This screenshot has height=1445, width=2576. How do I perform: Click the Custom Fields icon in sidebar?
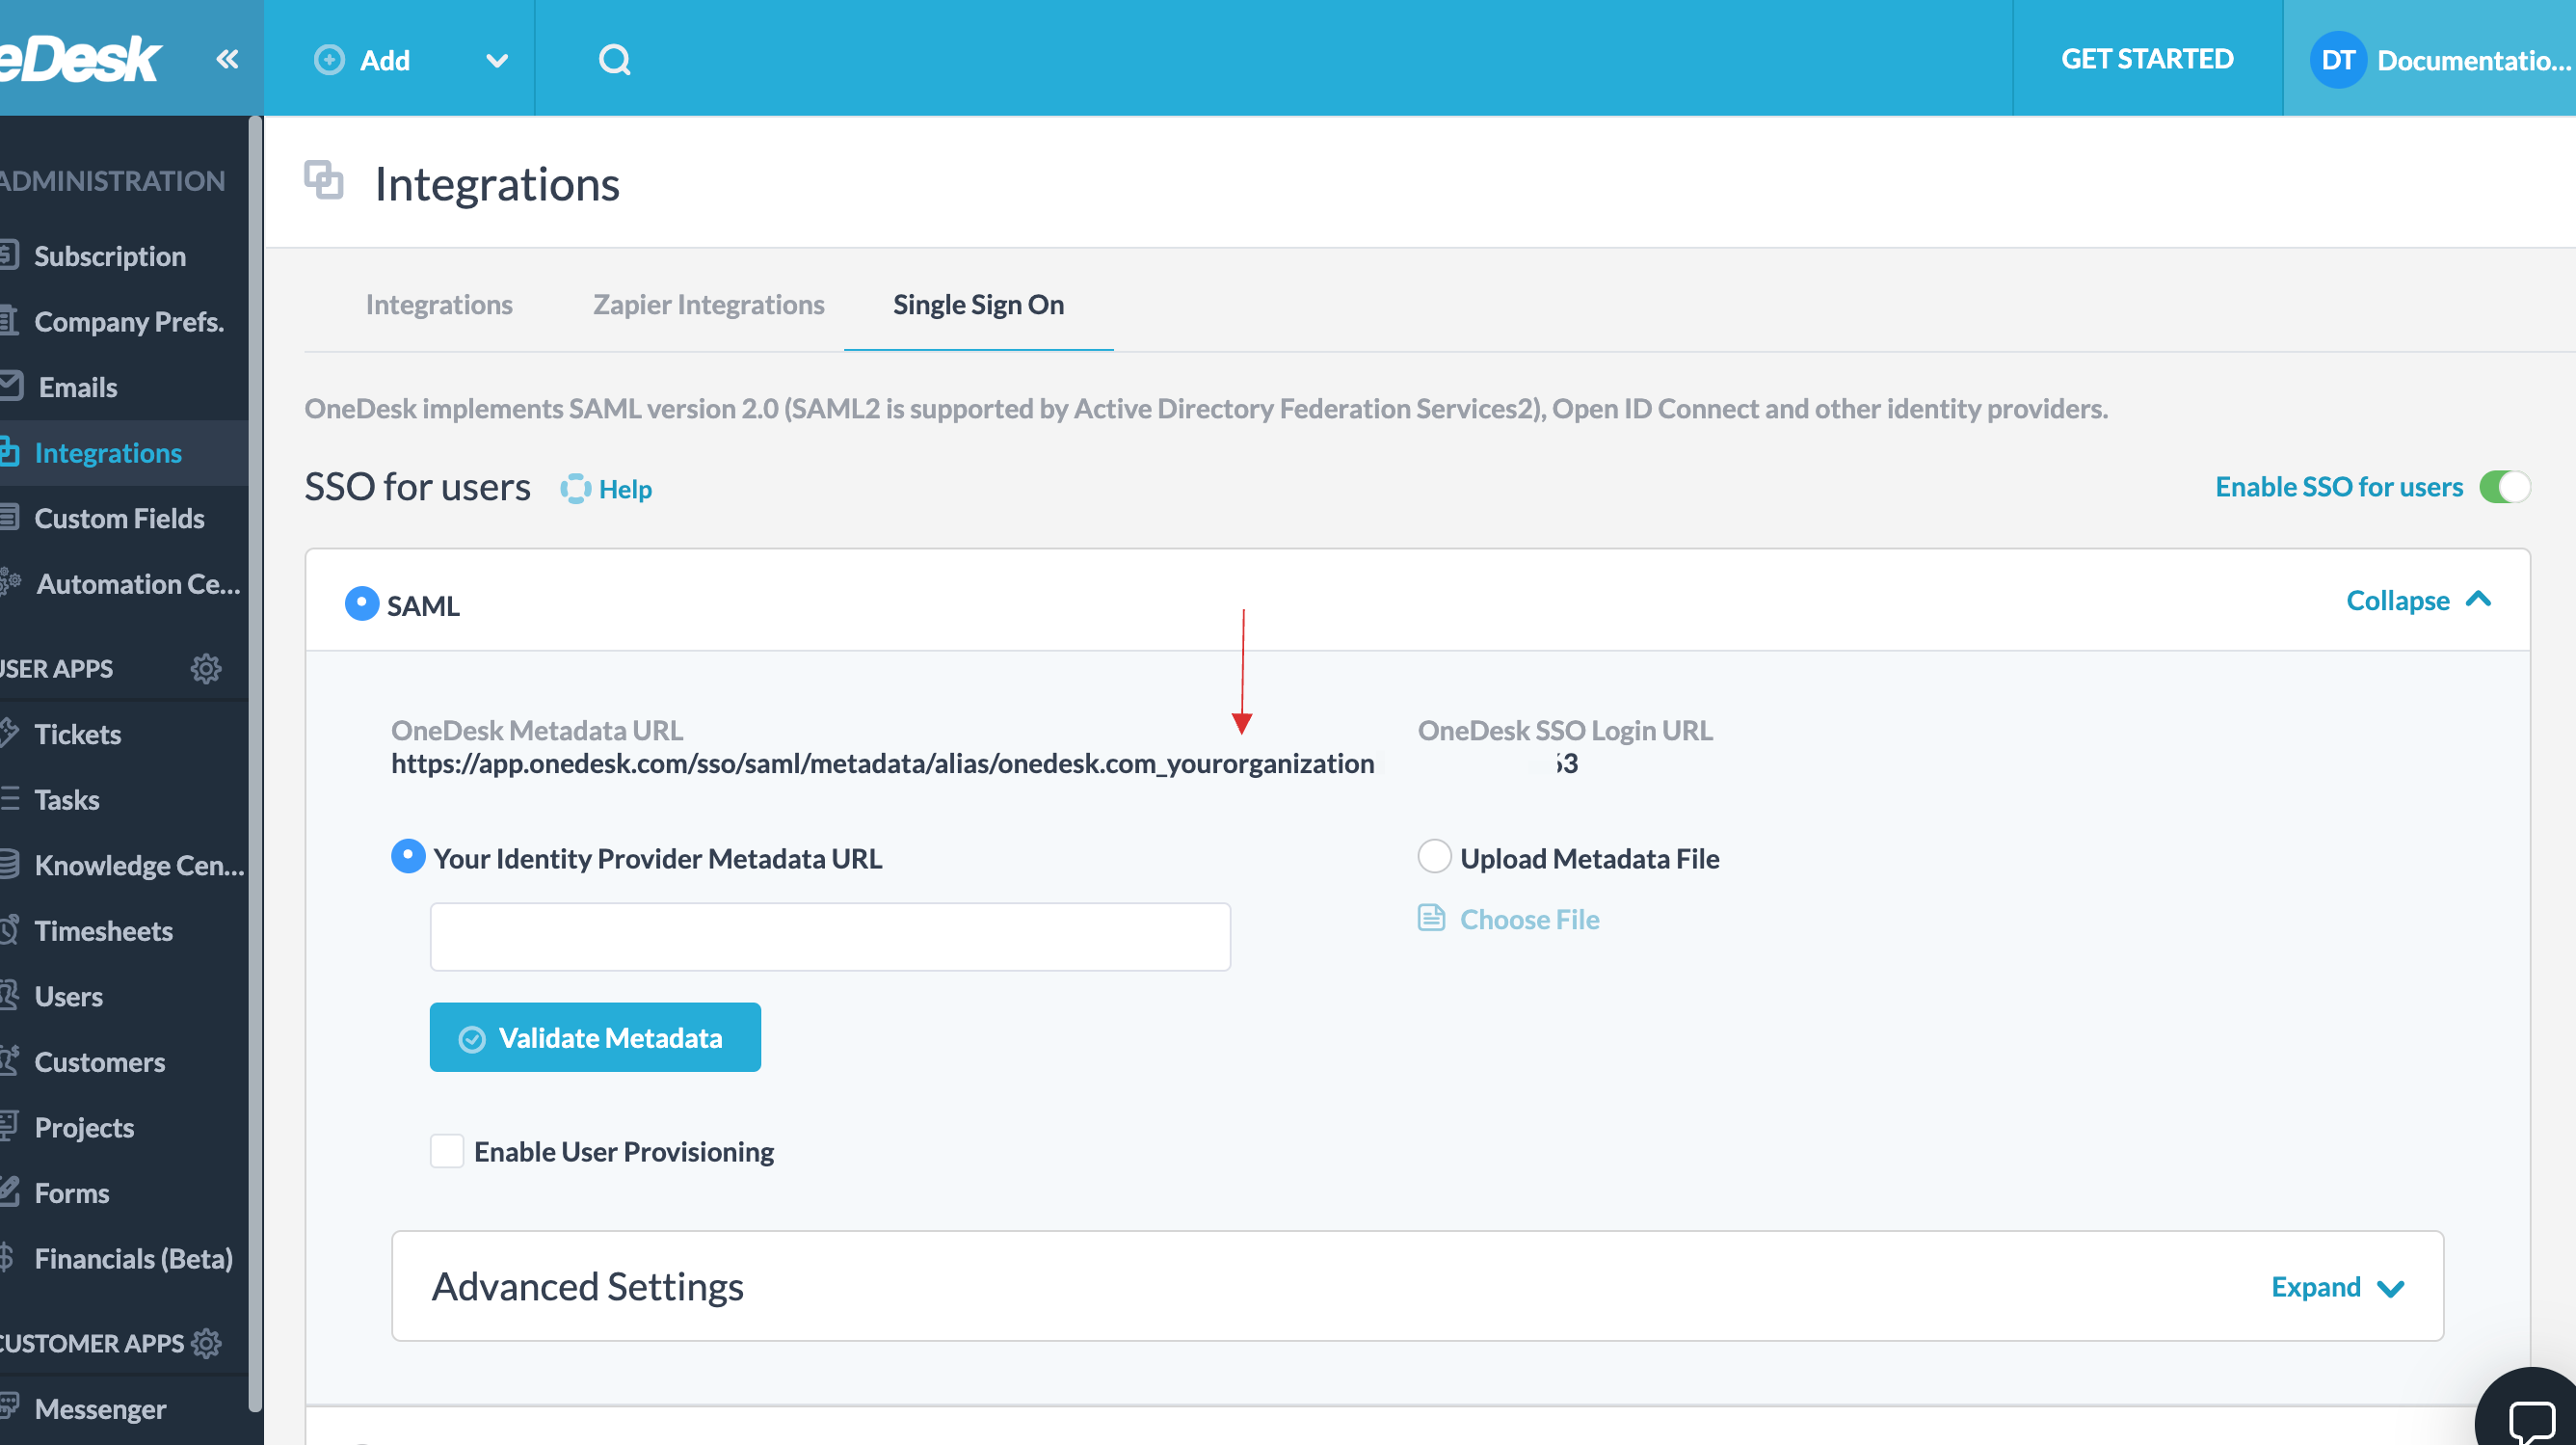coord(9,518)
